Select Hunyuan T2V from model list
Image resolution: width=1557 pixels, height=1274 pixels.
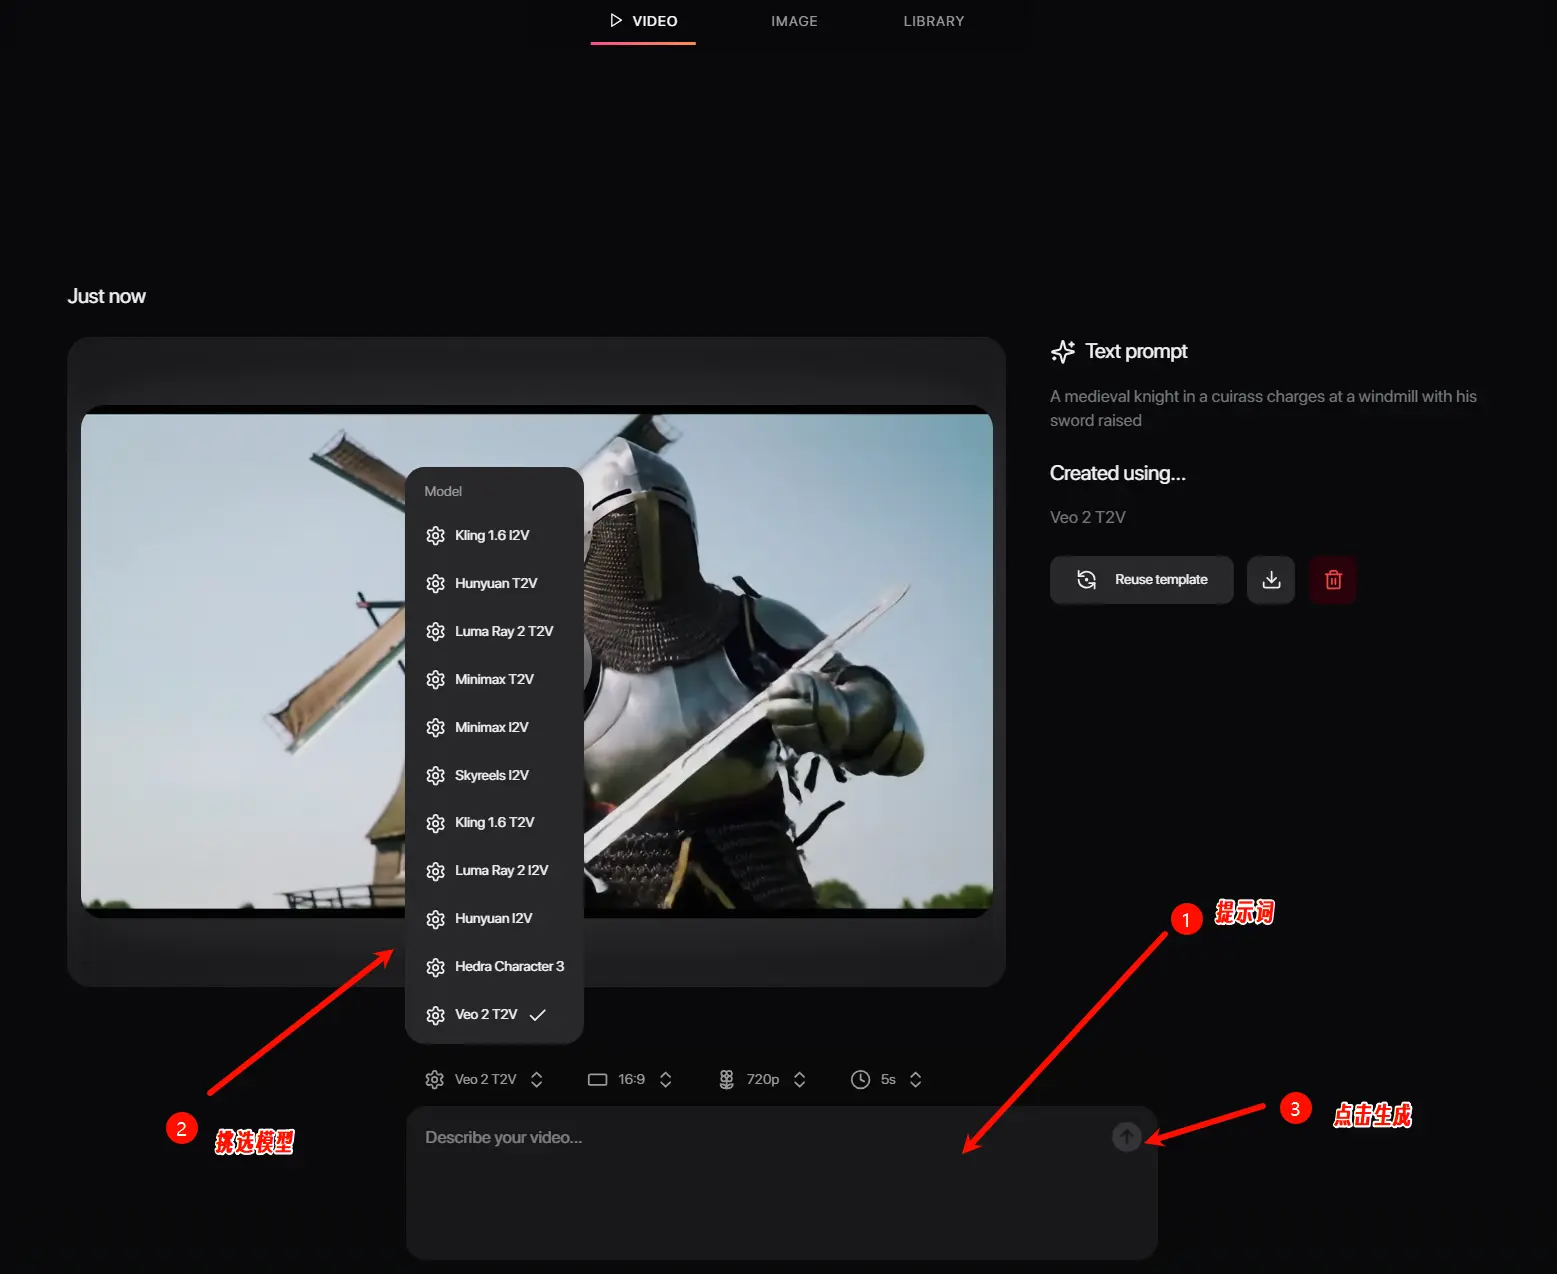pos(495,584)
